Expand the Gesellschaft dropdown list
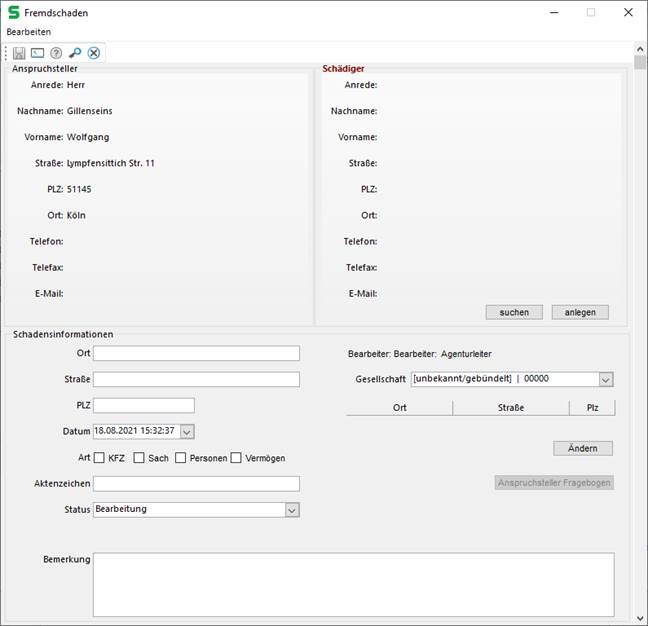Screen dimensions: 648x626 coord(605,379)
